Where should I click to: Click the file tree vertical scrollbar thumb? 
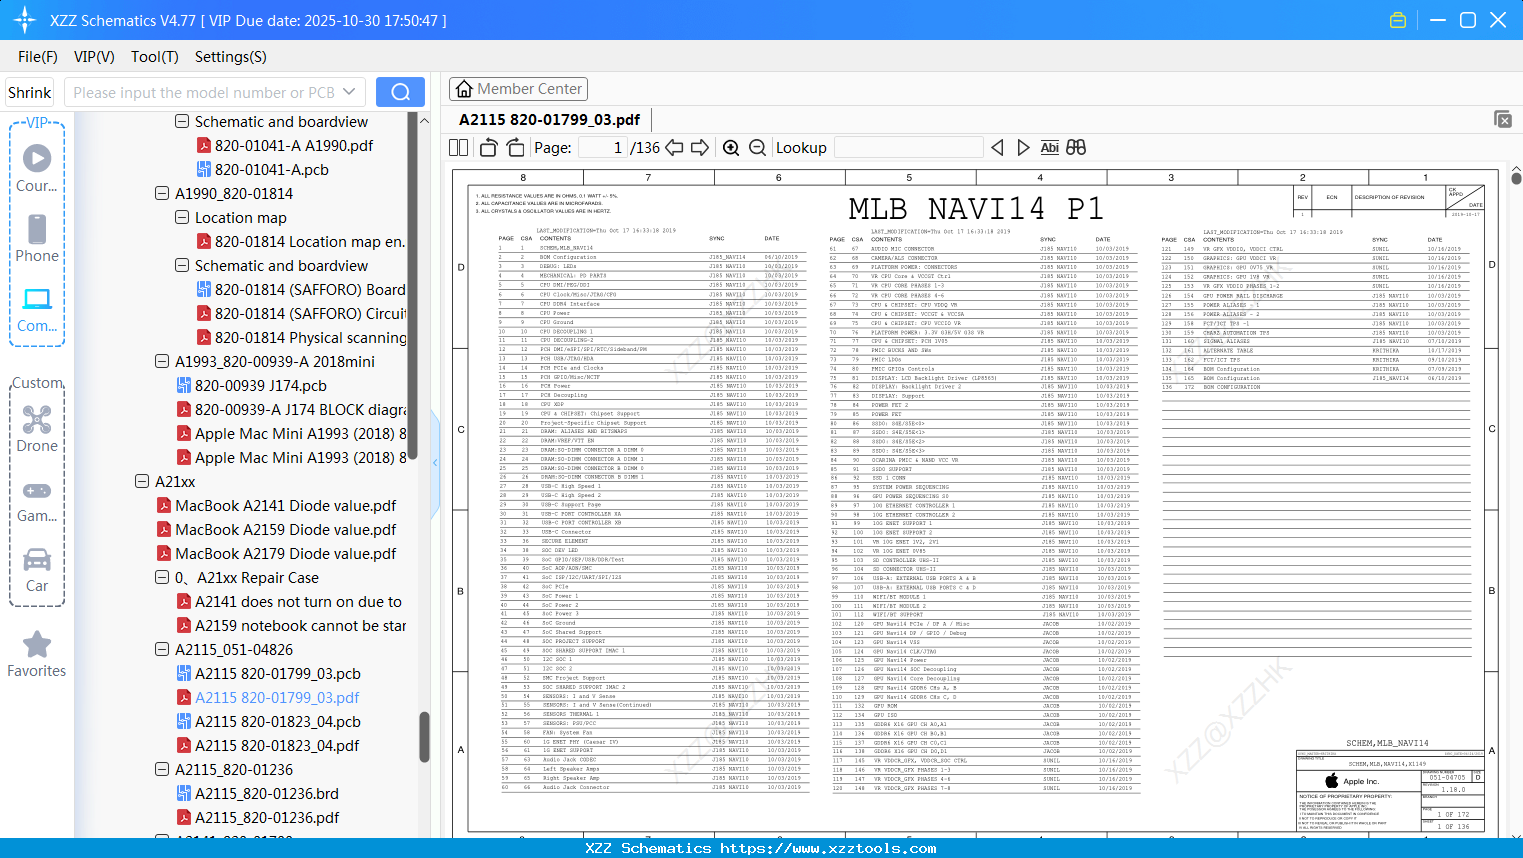424,738
